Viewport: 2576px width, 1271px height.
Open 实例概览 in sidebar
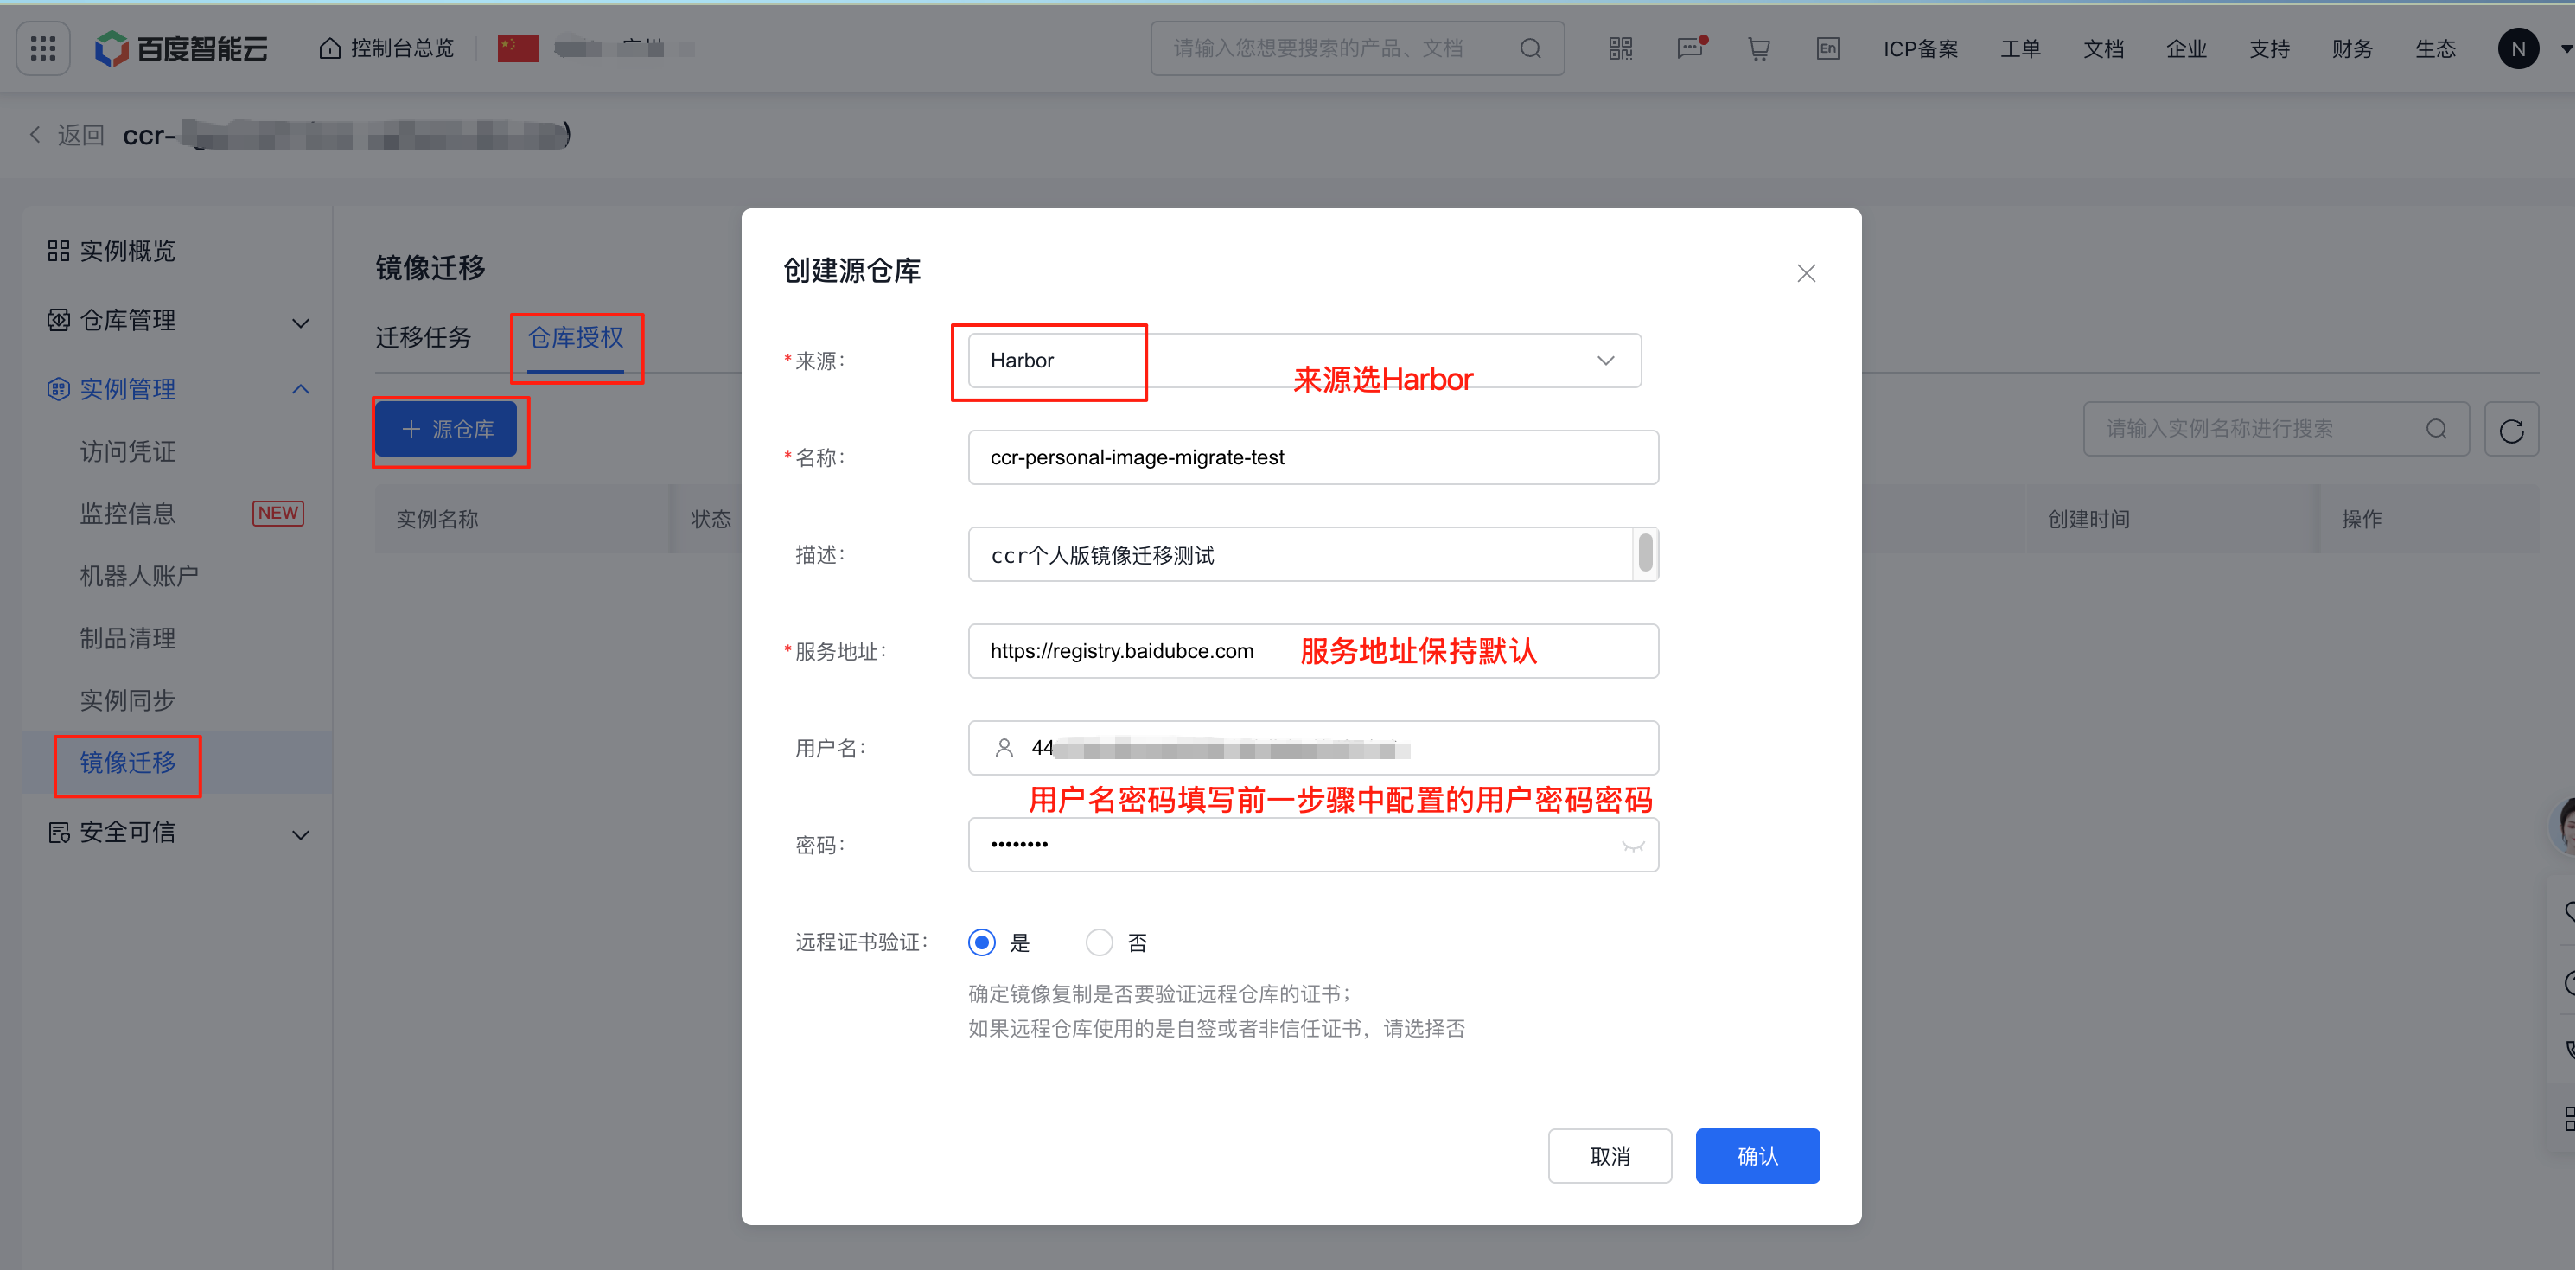pyautogui.click(x=127, y=250)
